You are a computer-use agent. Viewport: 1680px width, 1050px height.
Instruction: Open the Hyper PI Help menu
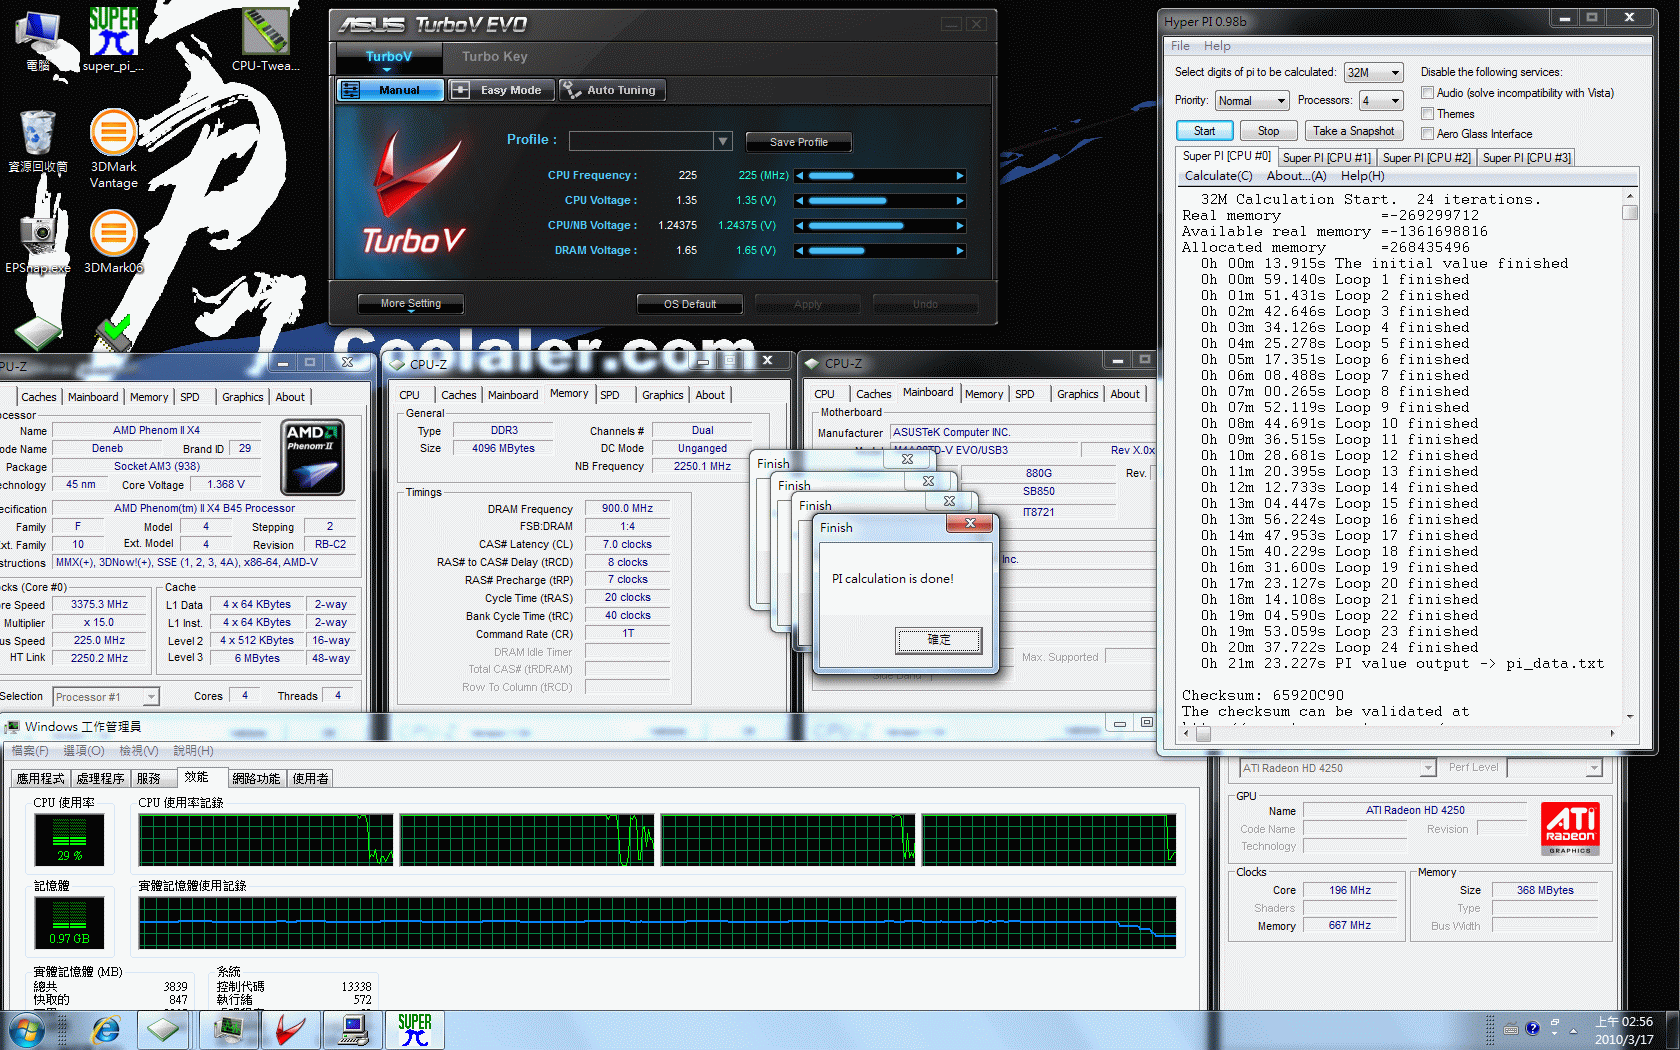[x=1217, y=46]
